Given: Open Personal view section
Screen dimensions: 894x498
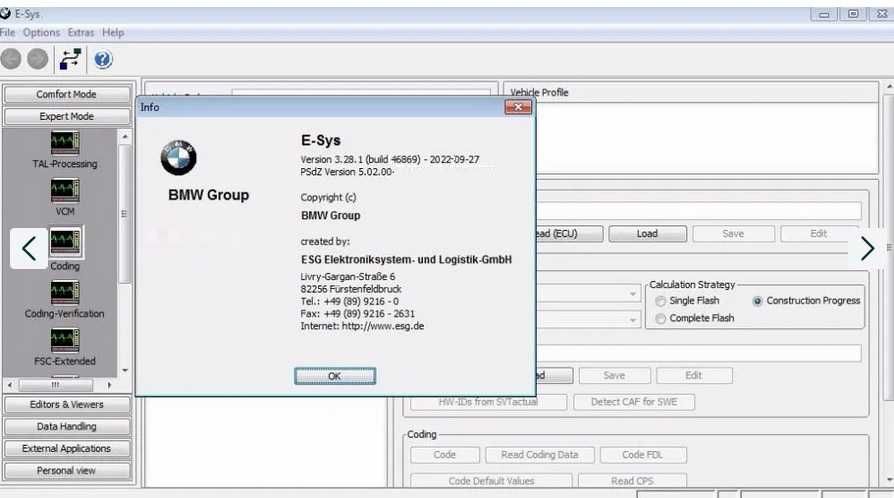Looking at the screenshot, I should pos(67,471).
